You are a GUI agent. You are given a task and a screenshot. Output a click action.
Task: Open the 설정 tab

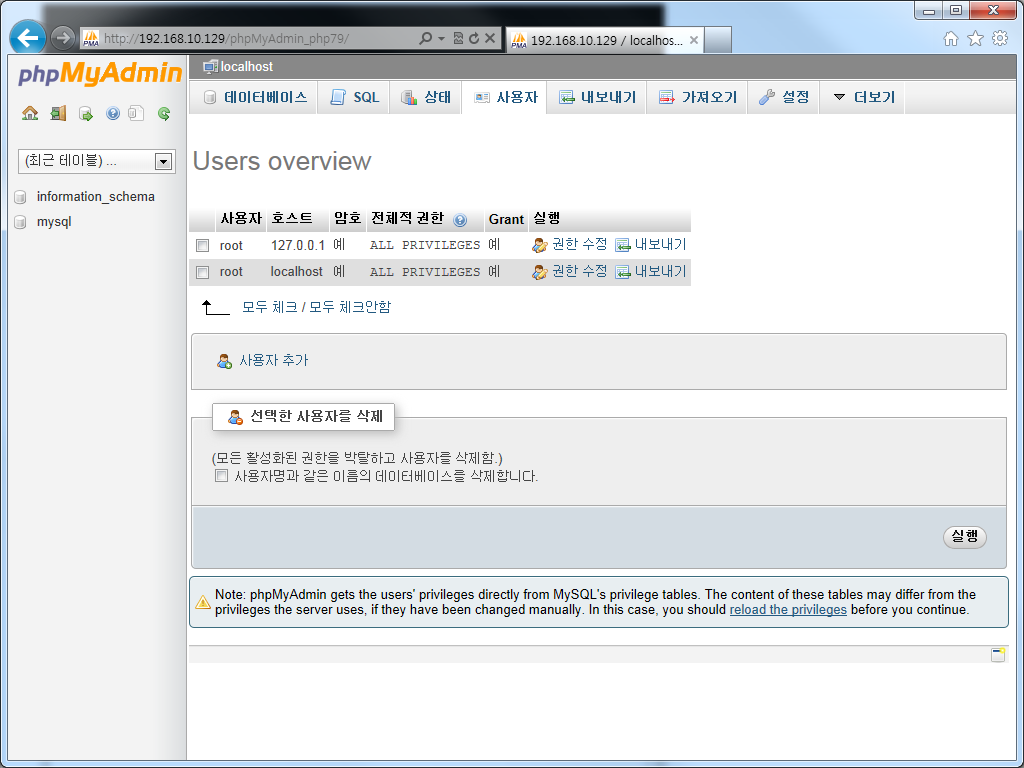784,97
